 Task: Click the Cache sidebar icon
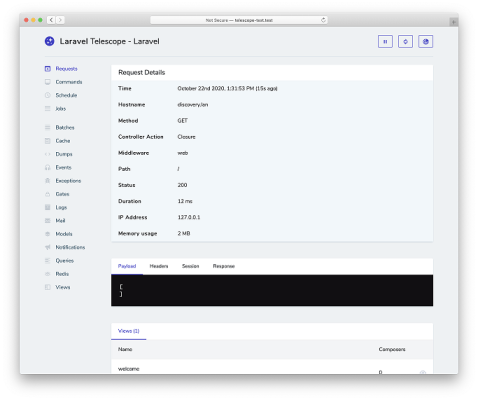(x=48, y=141)
